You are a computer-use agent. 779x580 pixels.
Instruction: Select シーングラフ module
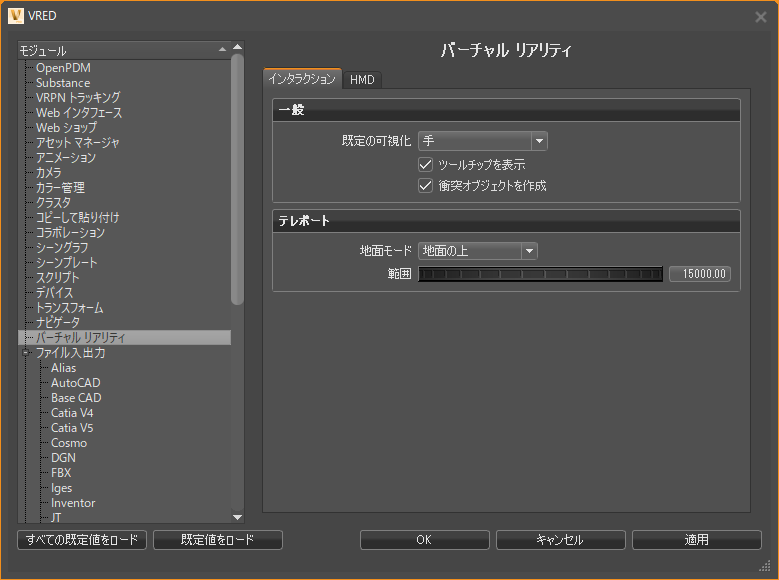[62, 248]
